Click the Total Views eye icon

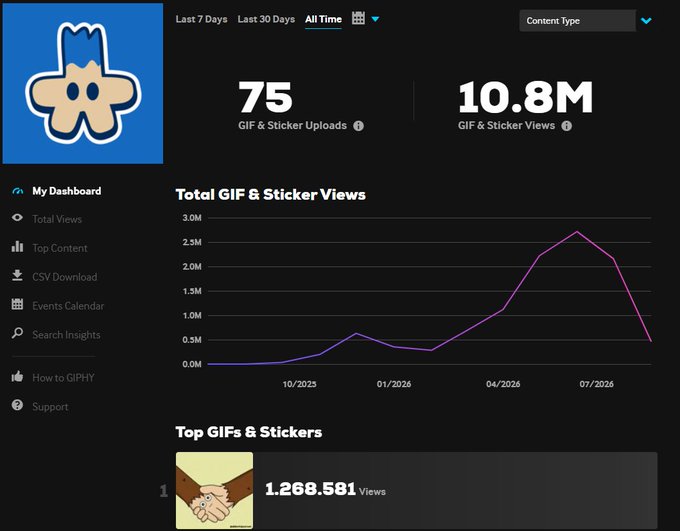point(17,218)
